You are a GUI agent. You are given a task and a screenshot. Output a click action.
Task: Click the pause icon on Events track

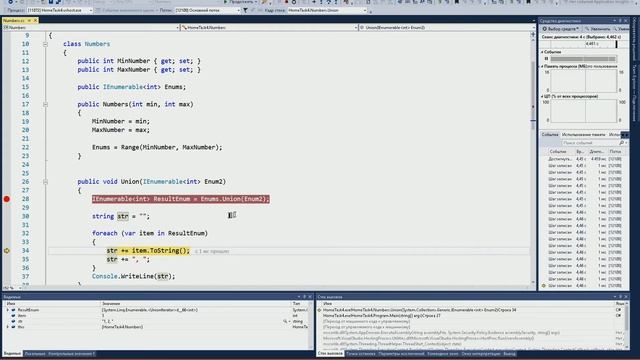[546, 59]
